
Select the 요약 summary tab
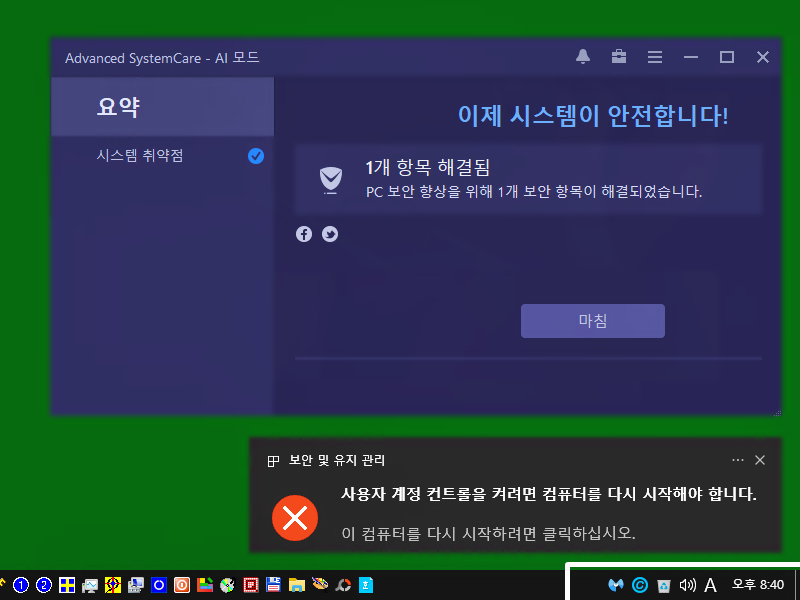pyautogui.click(x=162, y=107)
